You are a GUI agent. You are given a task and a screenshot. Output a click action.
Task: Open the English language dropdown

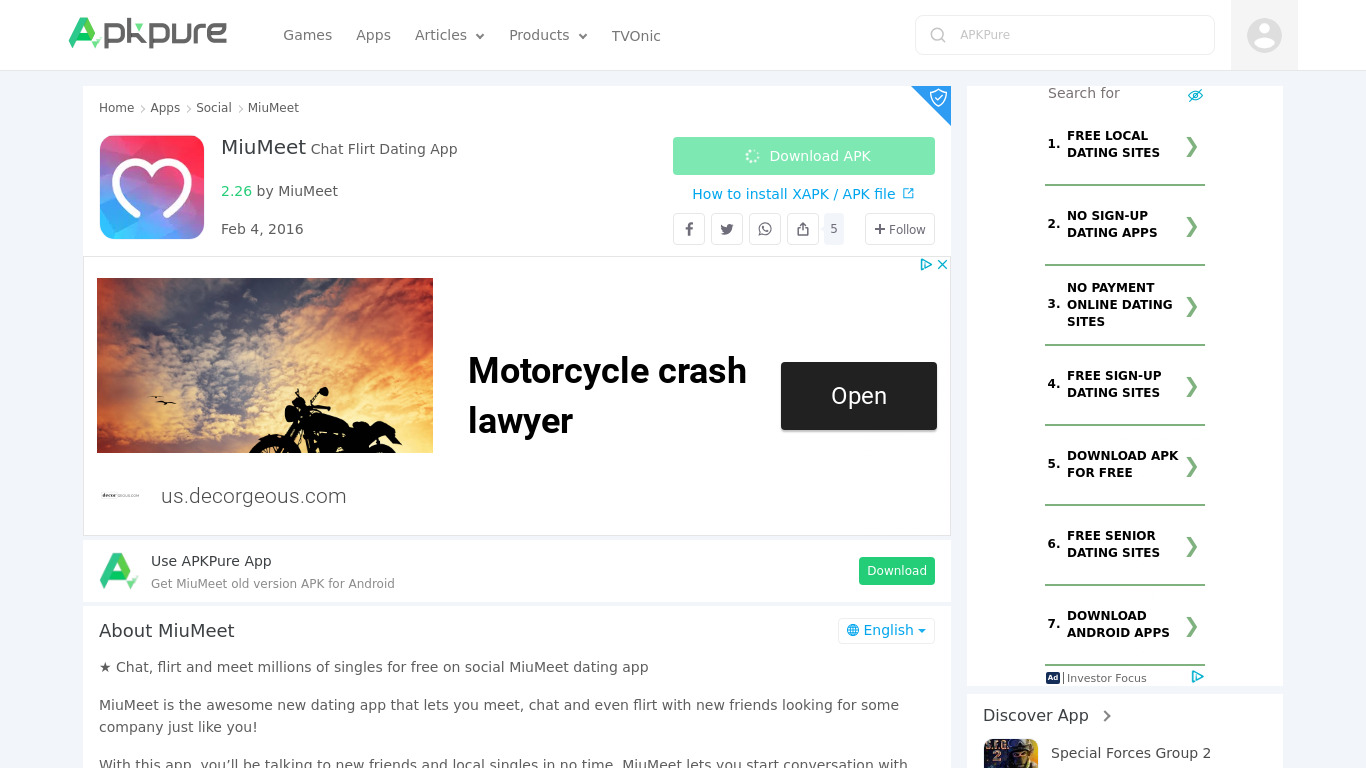tap(886, 630)
